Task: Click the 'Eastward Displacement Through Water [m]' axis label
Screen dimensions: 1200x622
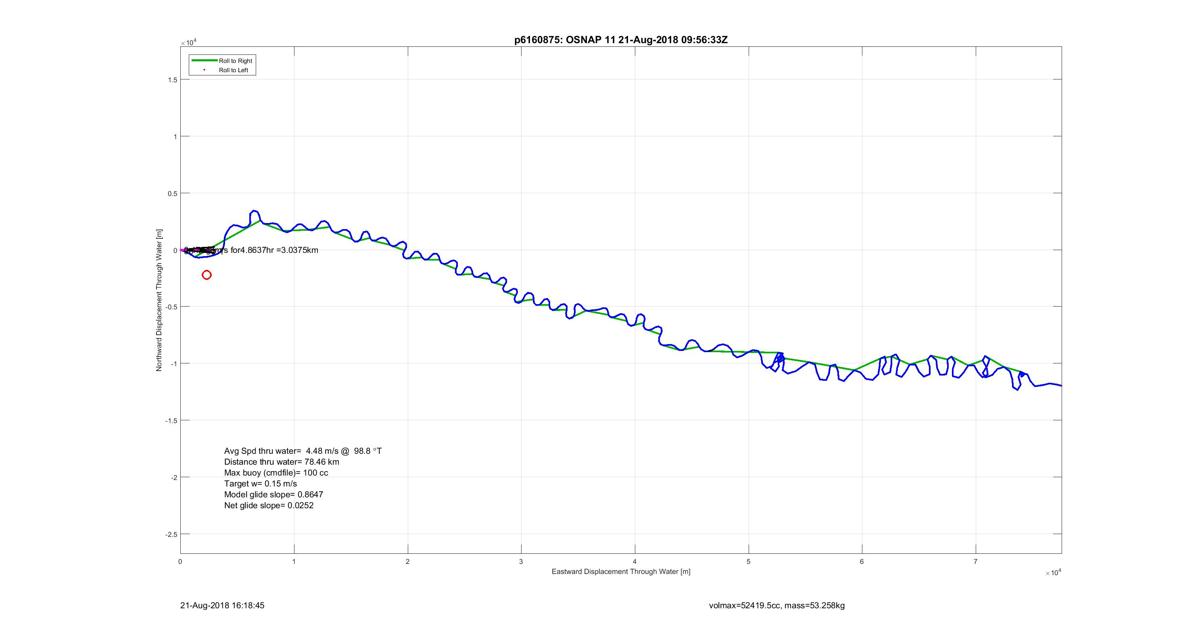Action: pos(620,572)
